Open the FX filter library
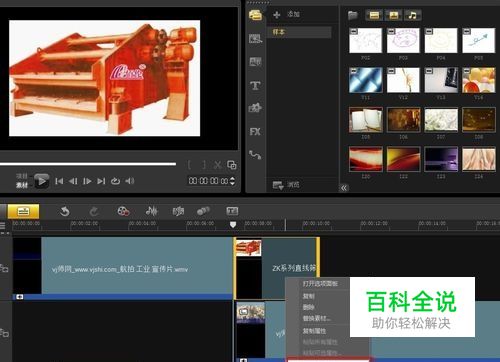This screenshot has height=362, width=500. (255, 132)
